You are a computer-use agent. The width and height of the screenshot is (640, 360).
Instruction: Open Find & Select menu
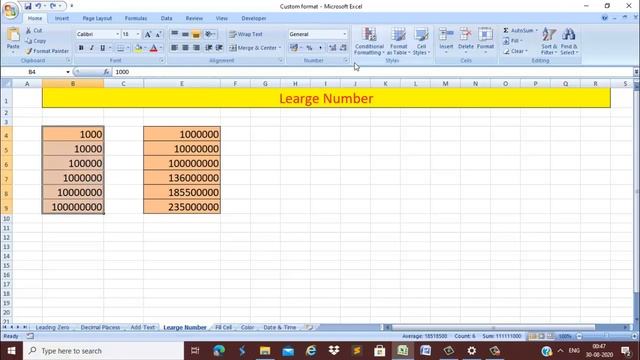coord(569,41)
